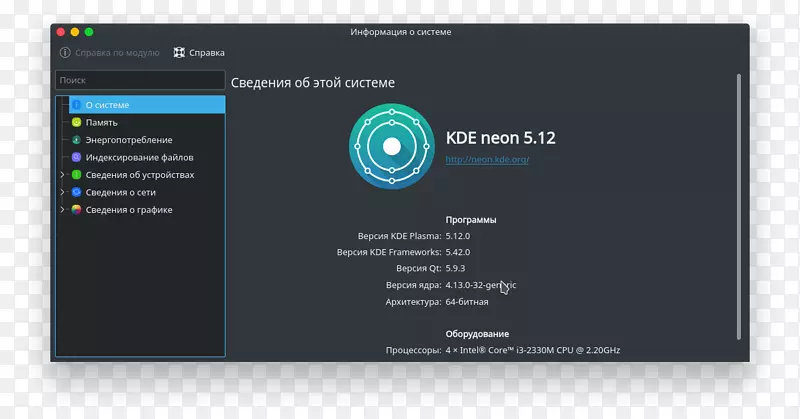
Task: Click the yellow minimize window button
Action: (x=74, y=32)
